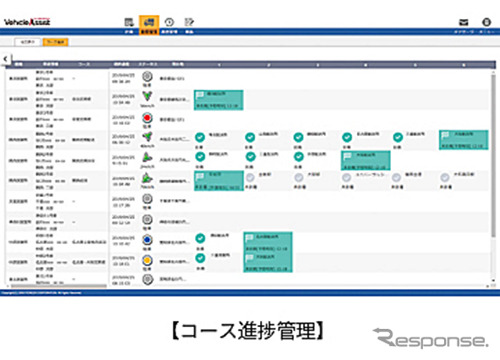Click the label under the clock icon

click(x=169, y=32)
